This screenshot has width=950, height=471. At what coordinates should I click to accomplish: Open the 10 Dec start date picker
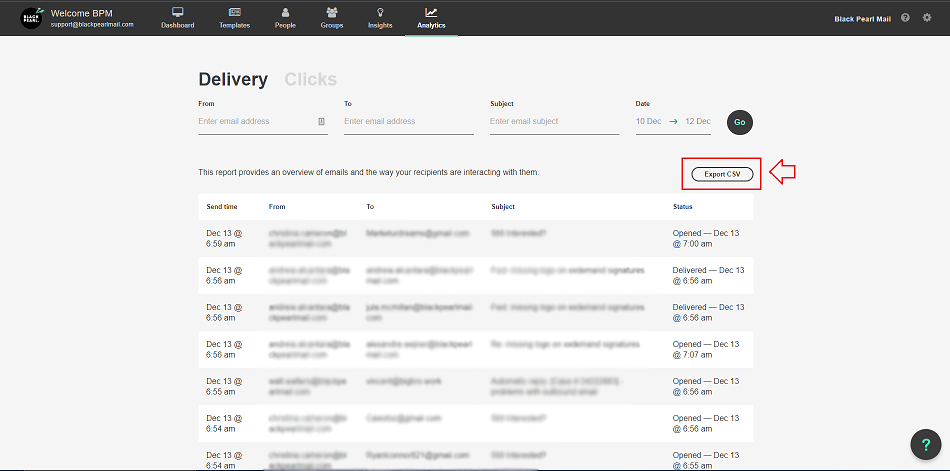(648, 122)
